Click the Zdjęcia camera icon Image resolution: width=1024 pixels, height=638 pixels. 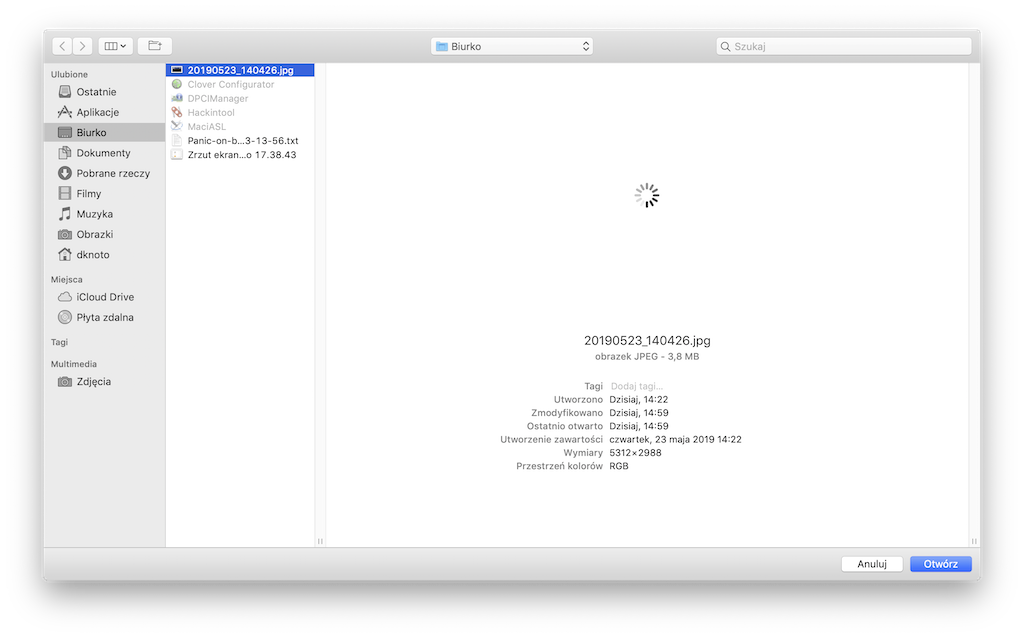[65, 382]
